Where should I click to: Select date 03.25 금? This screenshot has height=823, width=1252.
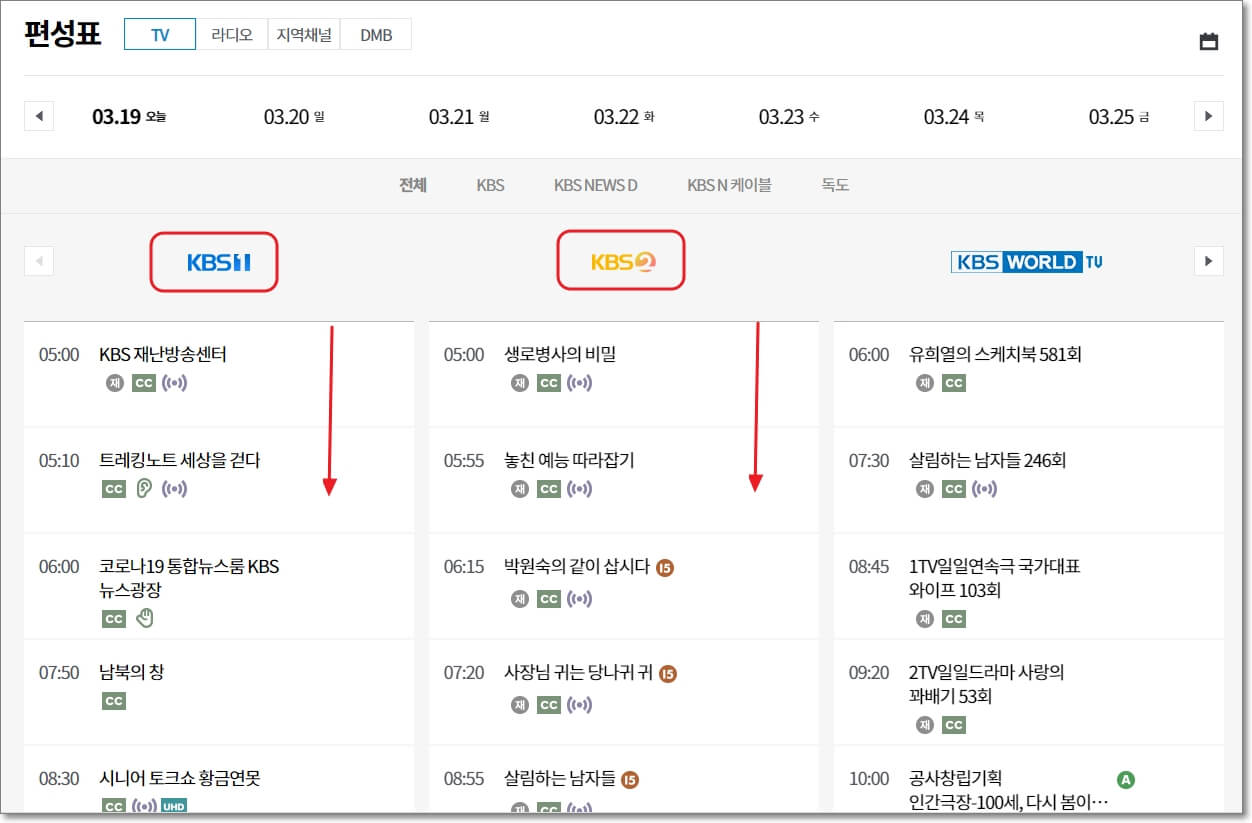coord(1119,117)
